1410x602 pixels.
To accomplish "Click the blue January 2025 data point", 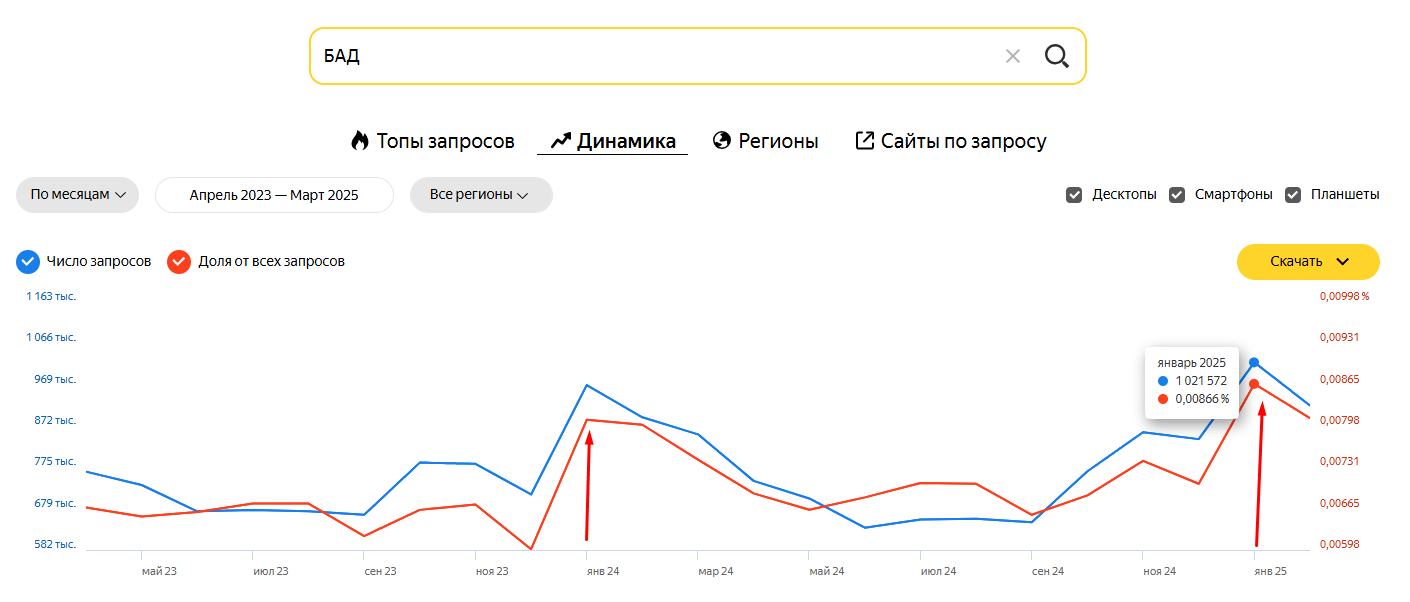I will coord(1254,362).
